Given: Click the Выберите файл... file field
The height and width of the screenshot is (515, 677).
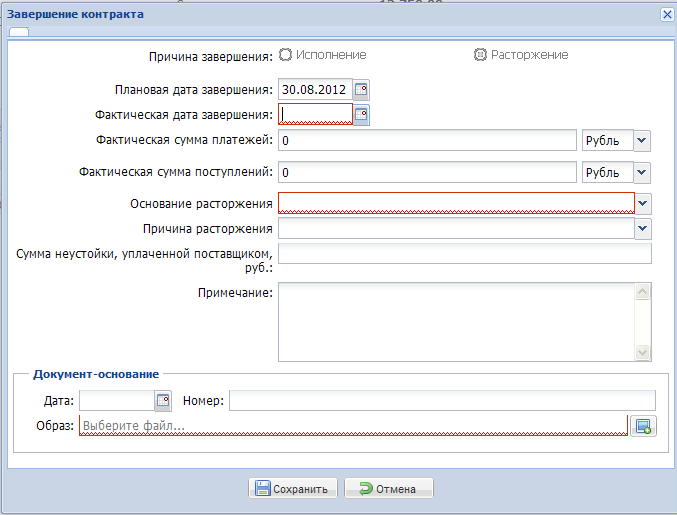Looking at the screenshot, I should tap(353, 426).
